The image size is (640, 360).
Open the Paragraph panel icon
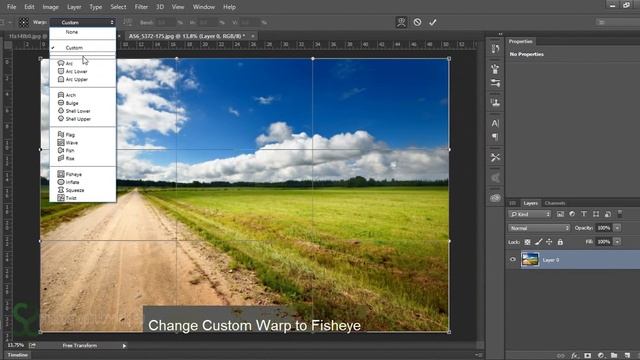coord(495,137)
